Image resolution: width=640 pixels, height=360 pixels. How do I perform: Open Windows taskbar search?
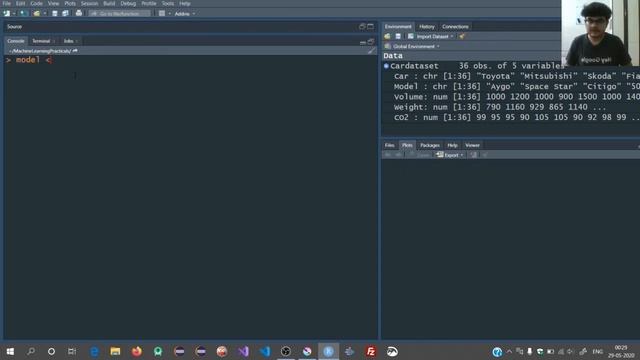pos(31,351)
